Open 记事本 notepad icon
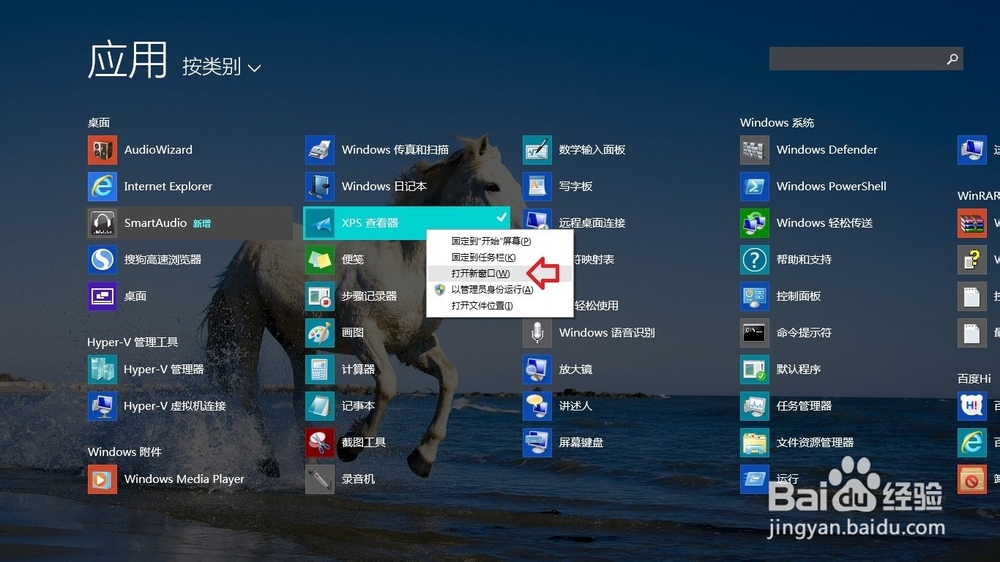 (320, 406)
